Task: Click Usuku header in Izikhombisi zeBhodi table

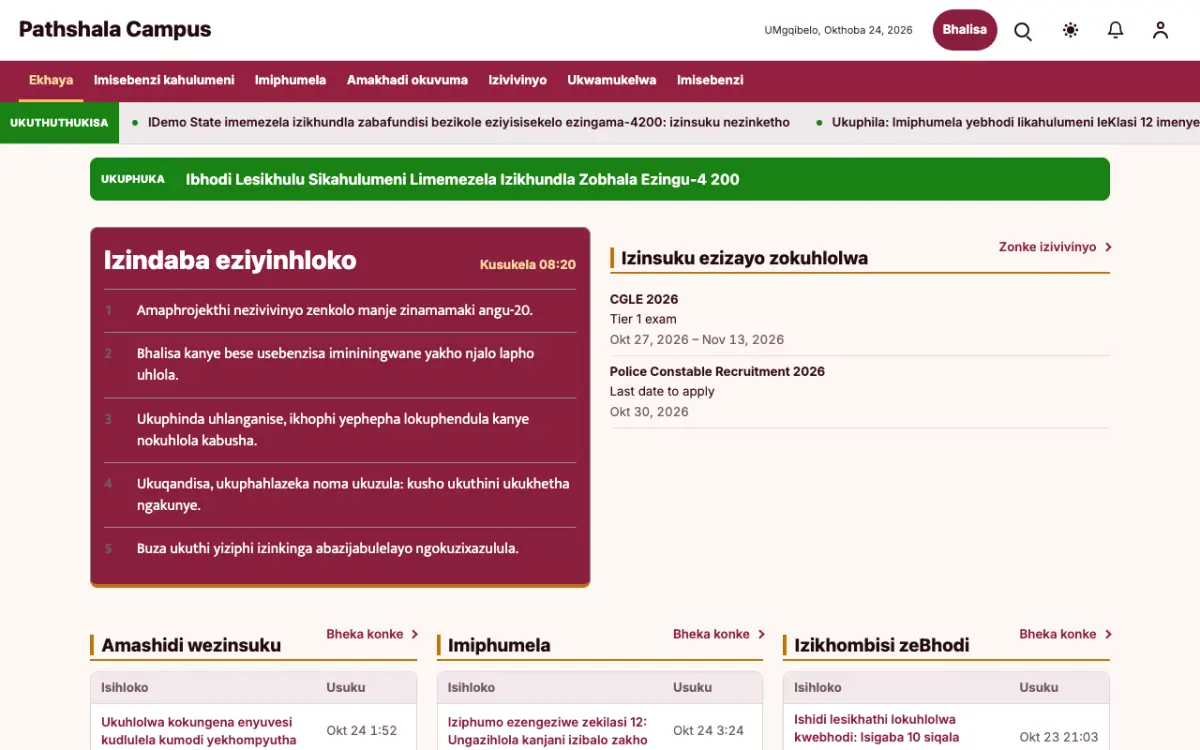Action: (x=1039, y=687)
